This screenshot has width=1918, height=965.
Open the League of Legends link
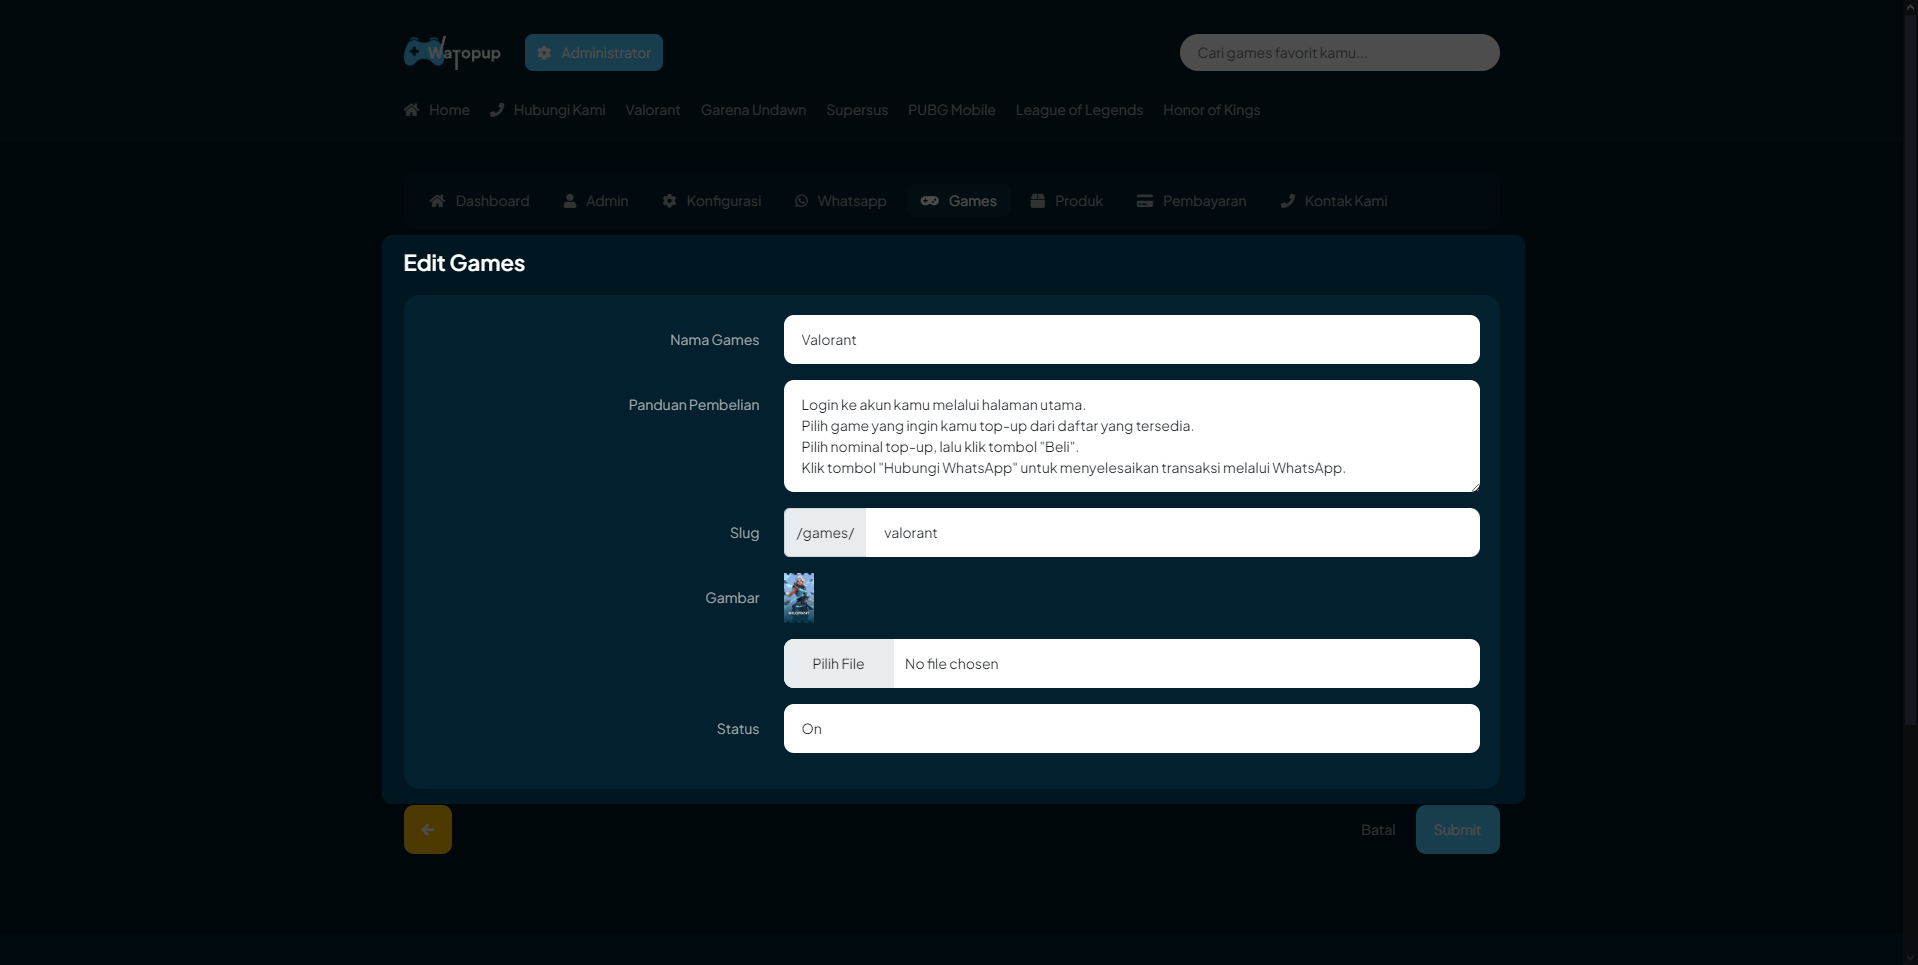click(x=1079, y=110)
